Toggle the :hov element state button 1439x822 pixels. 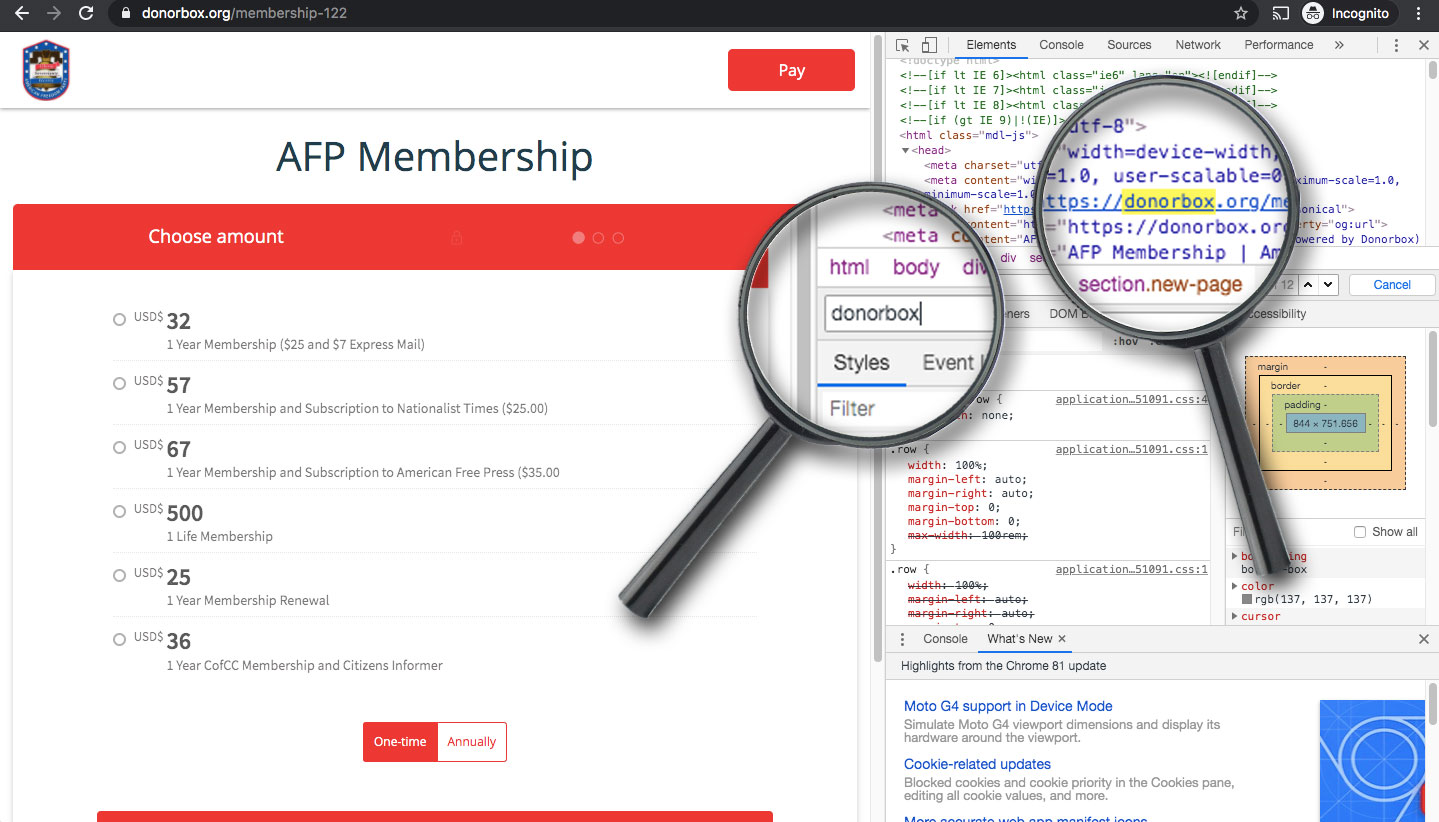tap(1125, 342)
